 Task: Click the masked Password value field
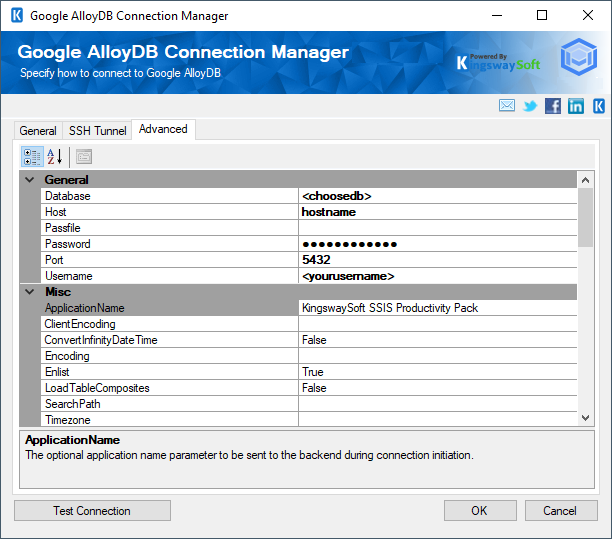(x=438, y=244)
